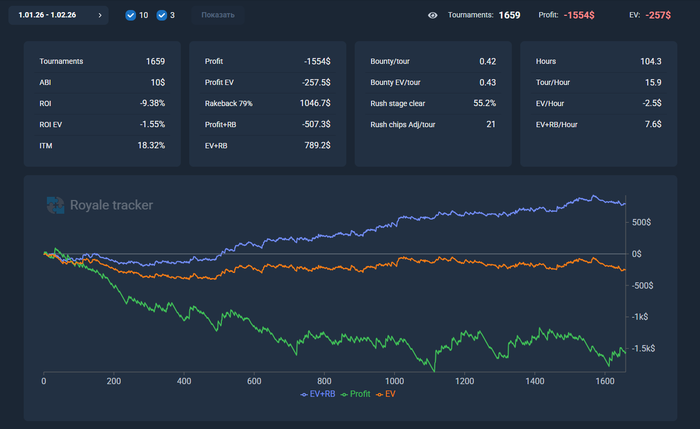
Task: Toggle EV series in chart legend
Action: click(x=388, y=394)
